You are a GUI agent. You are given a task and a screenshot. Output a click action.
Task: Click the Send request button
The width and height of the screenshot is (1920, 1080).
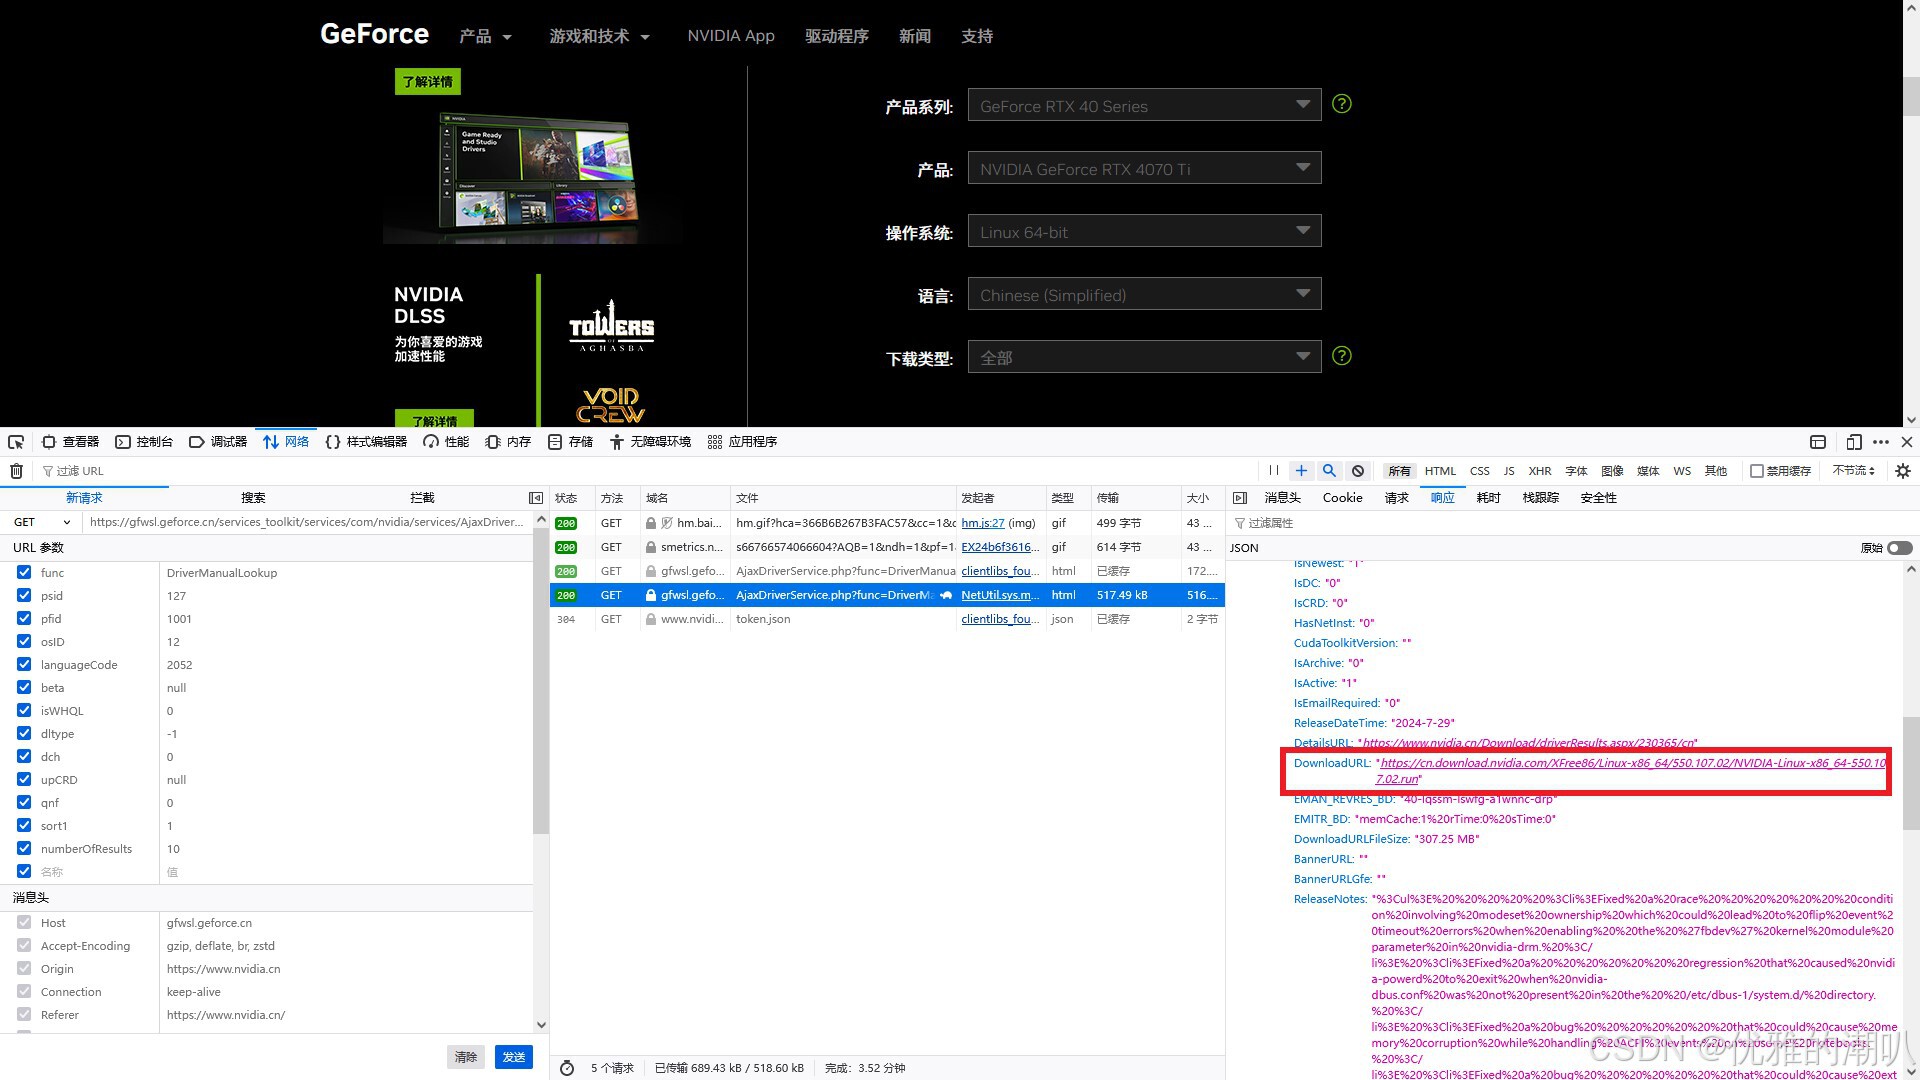coord(513,1057)
